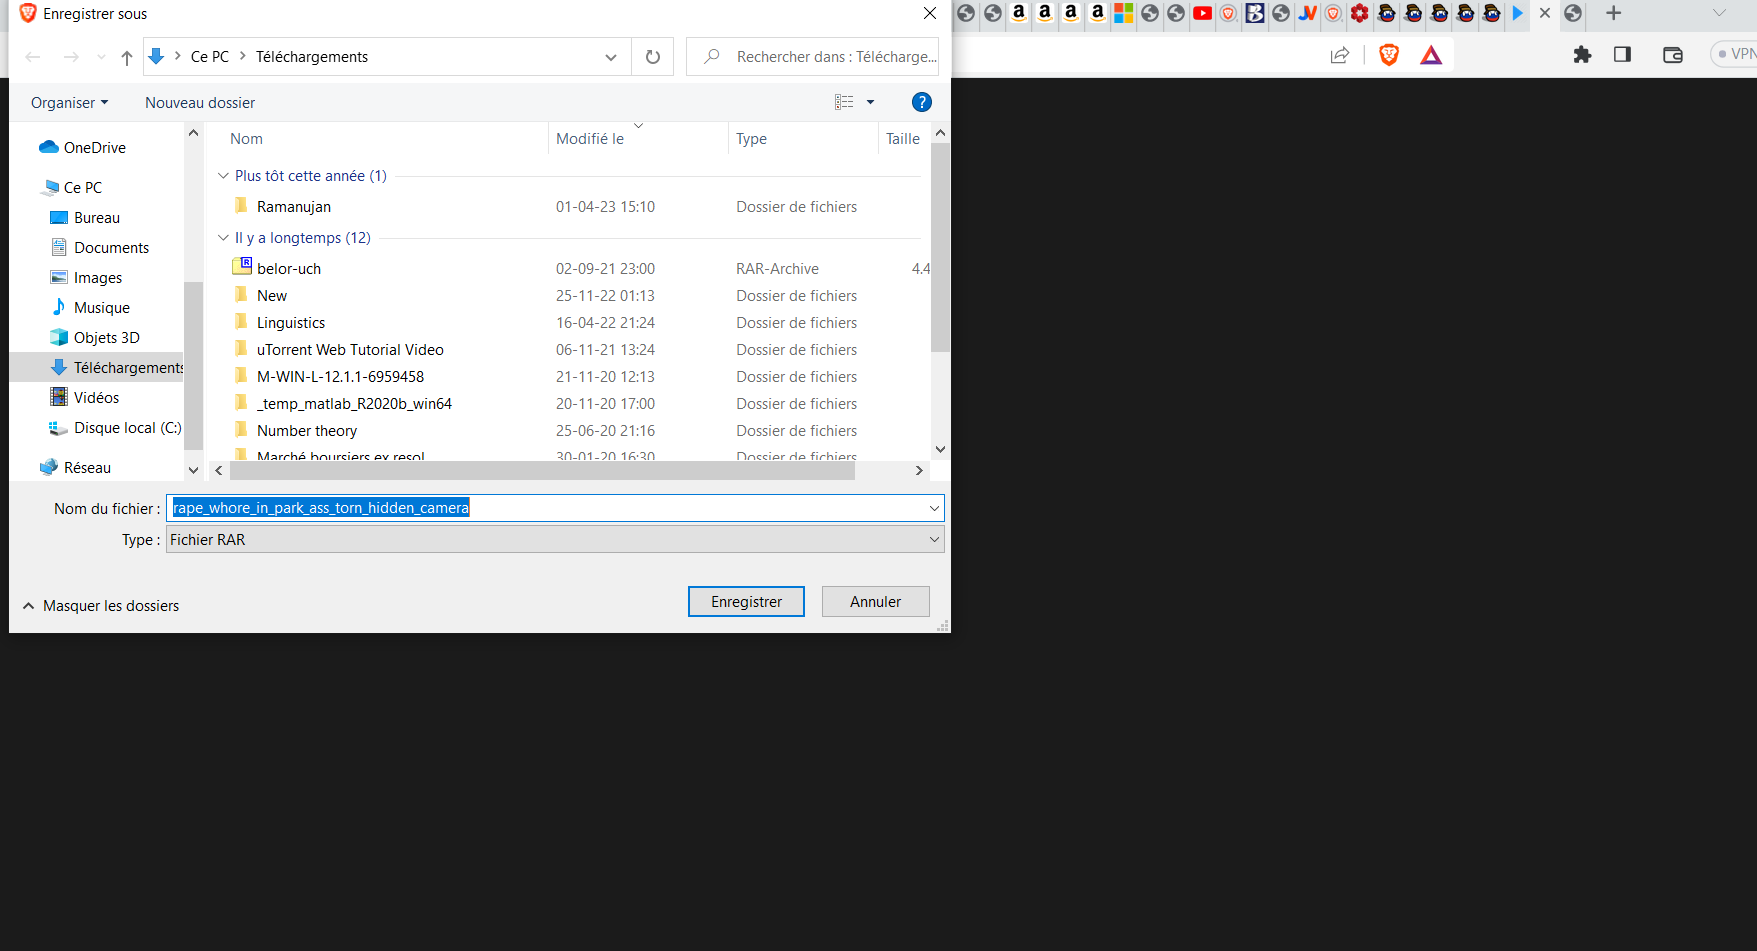This screenshot has height=951, width=1757.
Task: Click the Brave Shields lion icon
Action: pyautogui.click(x=1388, y=55)
